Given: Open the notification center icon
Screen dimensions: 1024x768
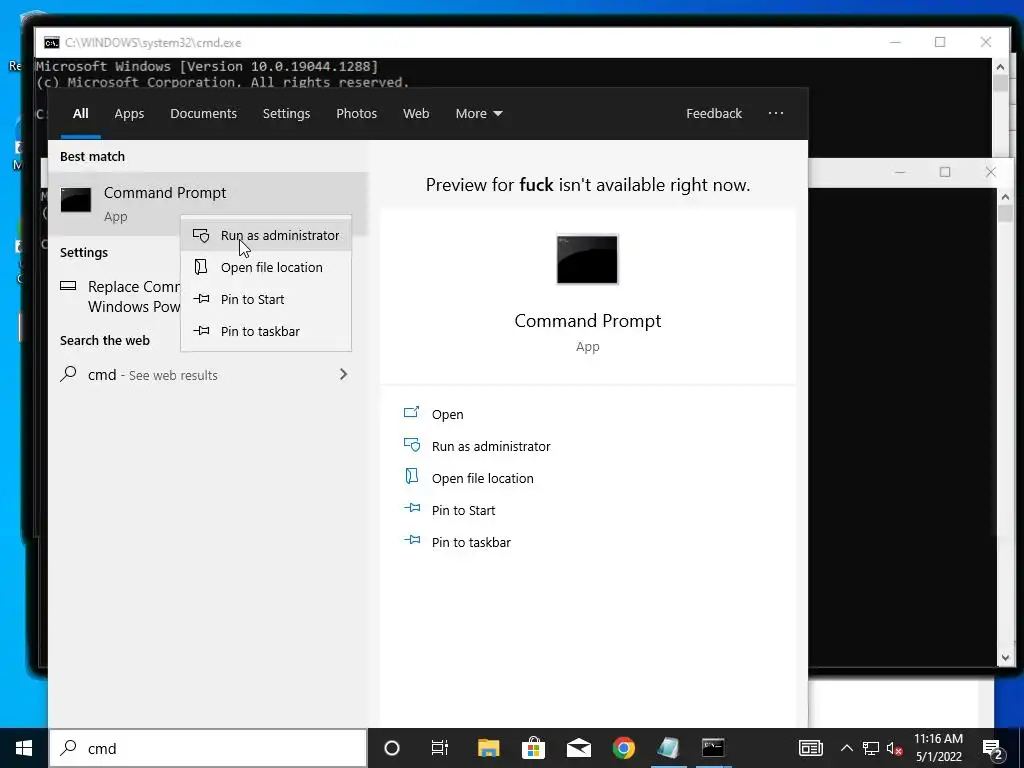Looking at the screenshot, I should [x=993, y=748].
